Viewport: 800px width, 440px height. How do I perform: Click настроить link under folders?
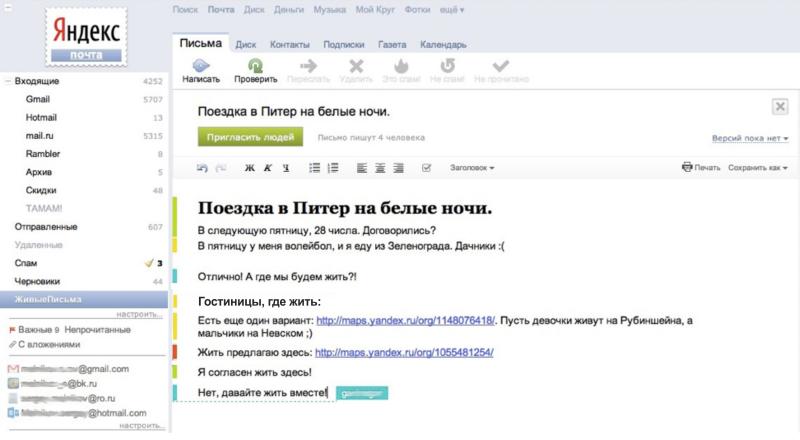tap(139, 314)
